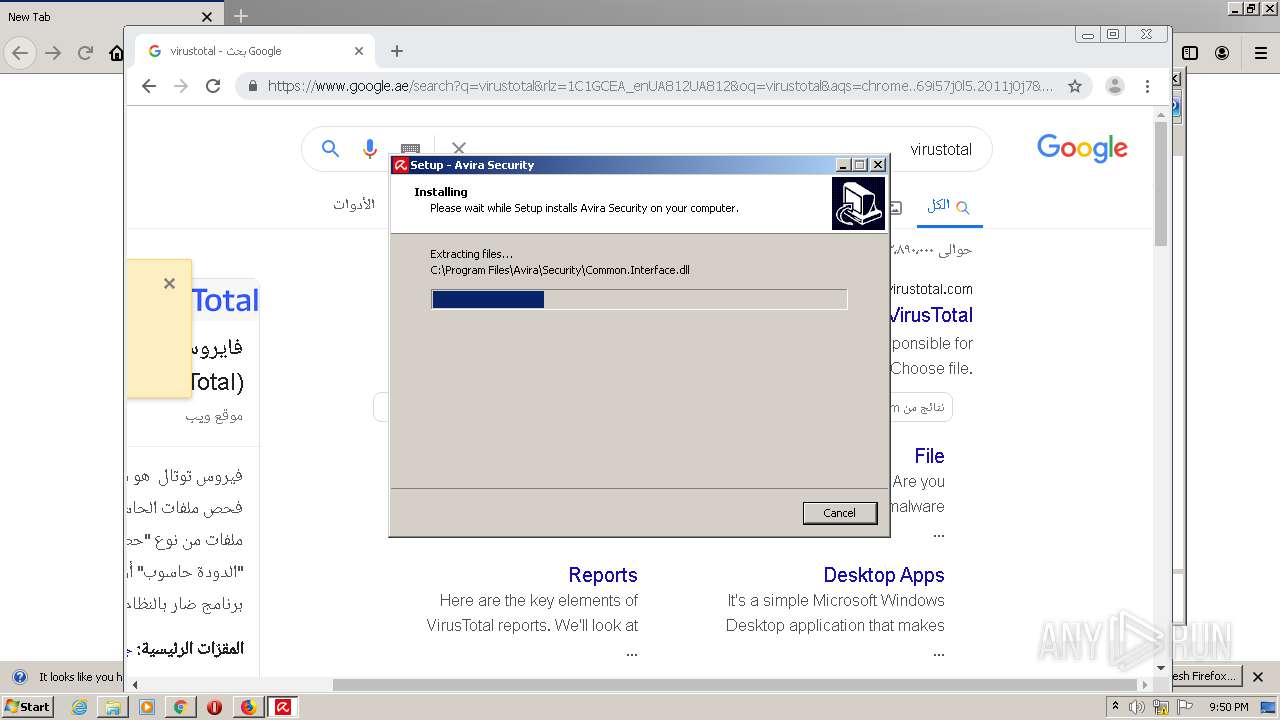Click the horizontal scrollbar at page bottom
1280x720 pixels.
740,685
